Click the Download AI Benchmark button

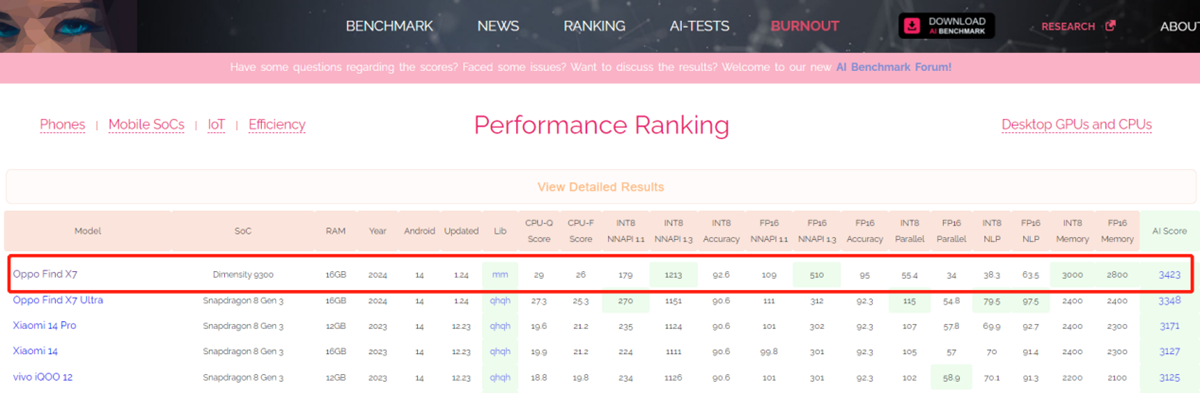click(x=947, y=26)
